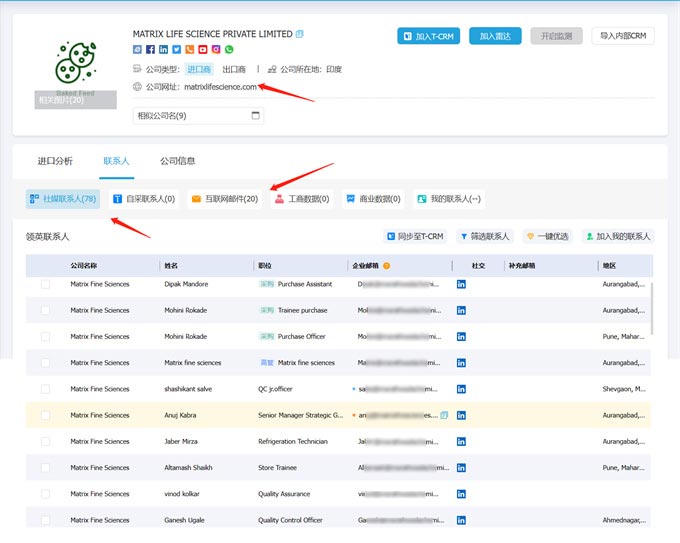Click the name cell Anuj Kabra
680x543 pixels.
(180, 415)
